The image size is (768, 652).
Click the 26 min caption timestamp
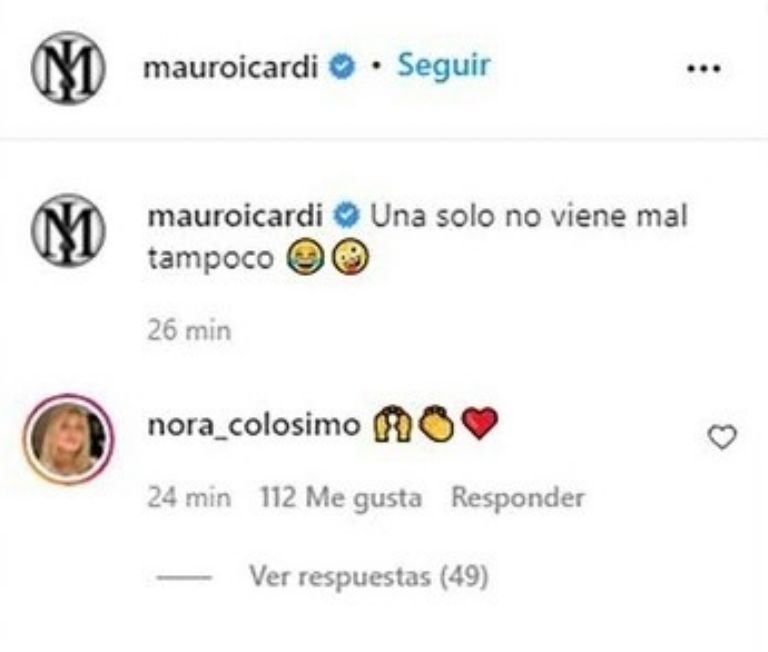coord(189,331)
